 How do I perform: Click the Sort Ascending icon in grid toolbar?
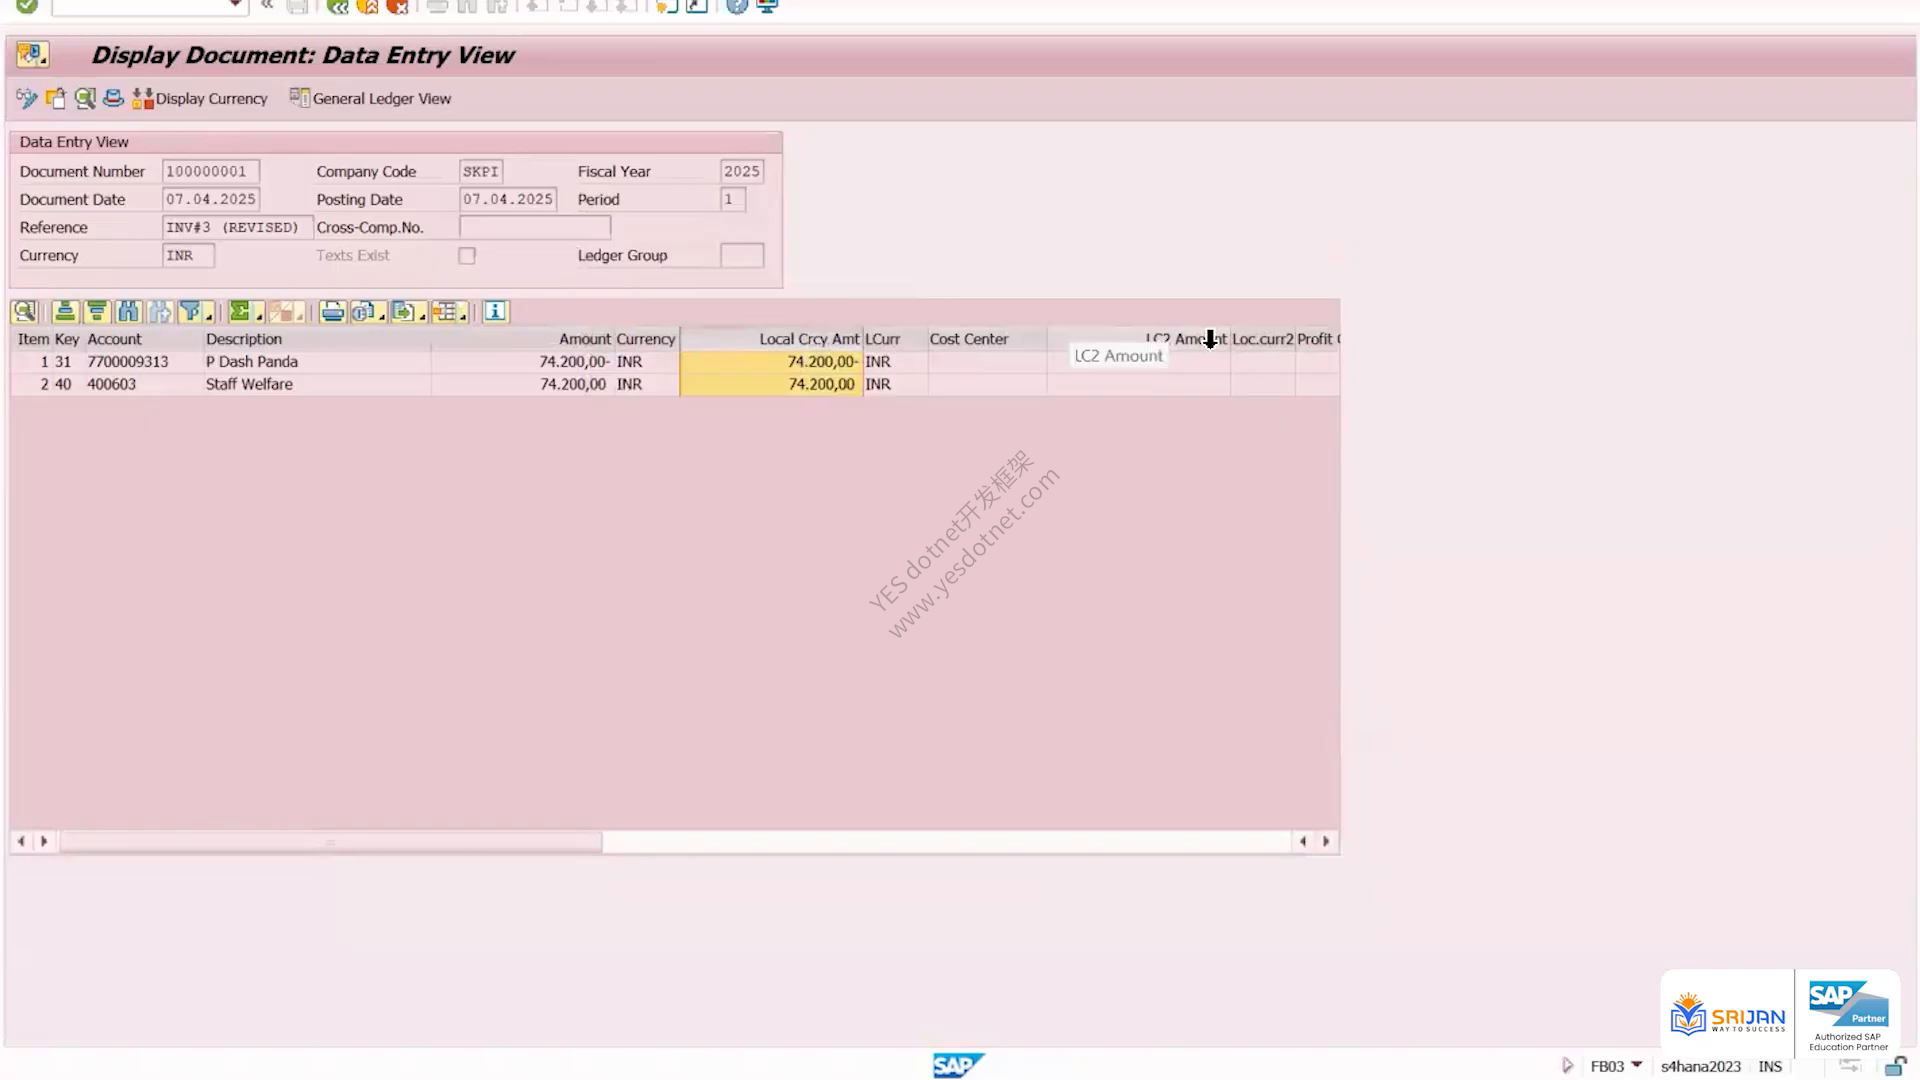(x=65, y=312)
